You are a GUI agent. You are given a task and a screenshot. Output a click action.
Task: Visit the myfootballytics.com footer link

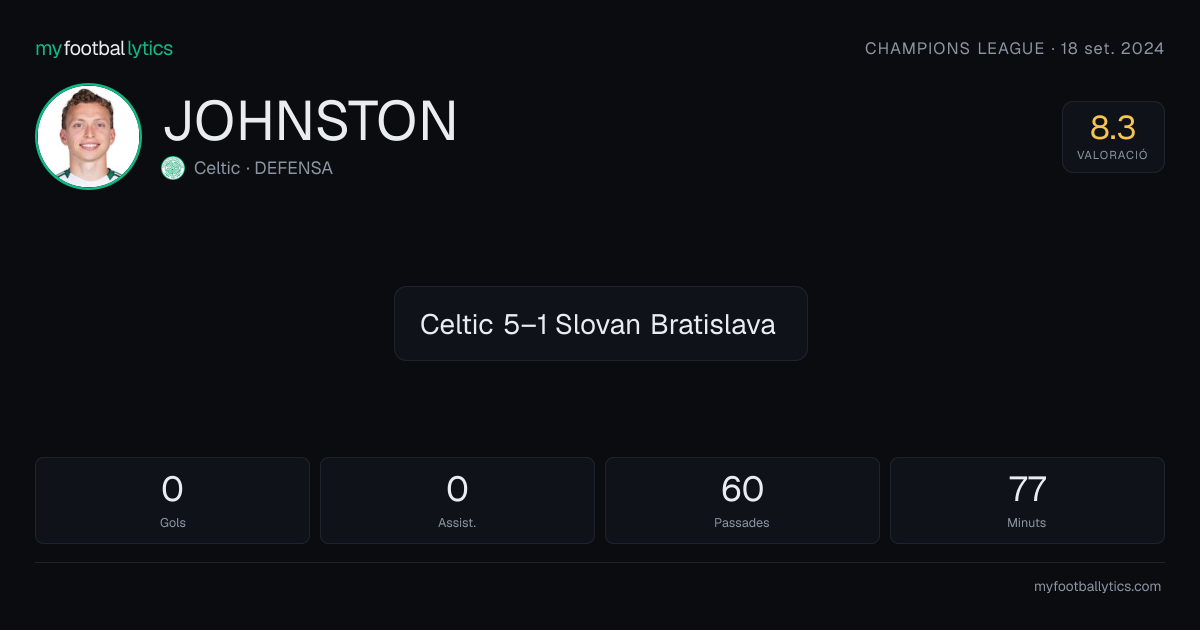tap(1097, 587)
